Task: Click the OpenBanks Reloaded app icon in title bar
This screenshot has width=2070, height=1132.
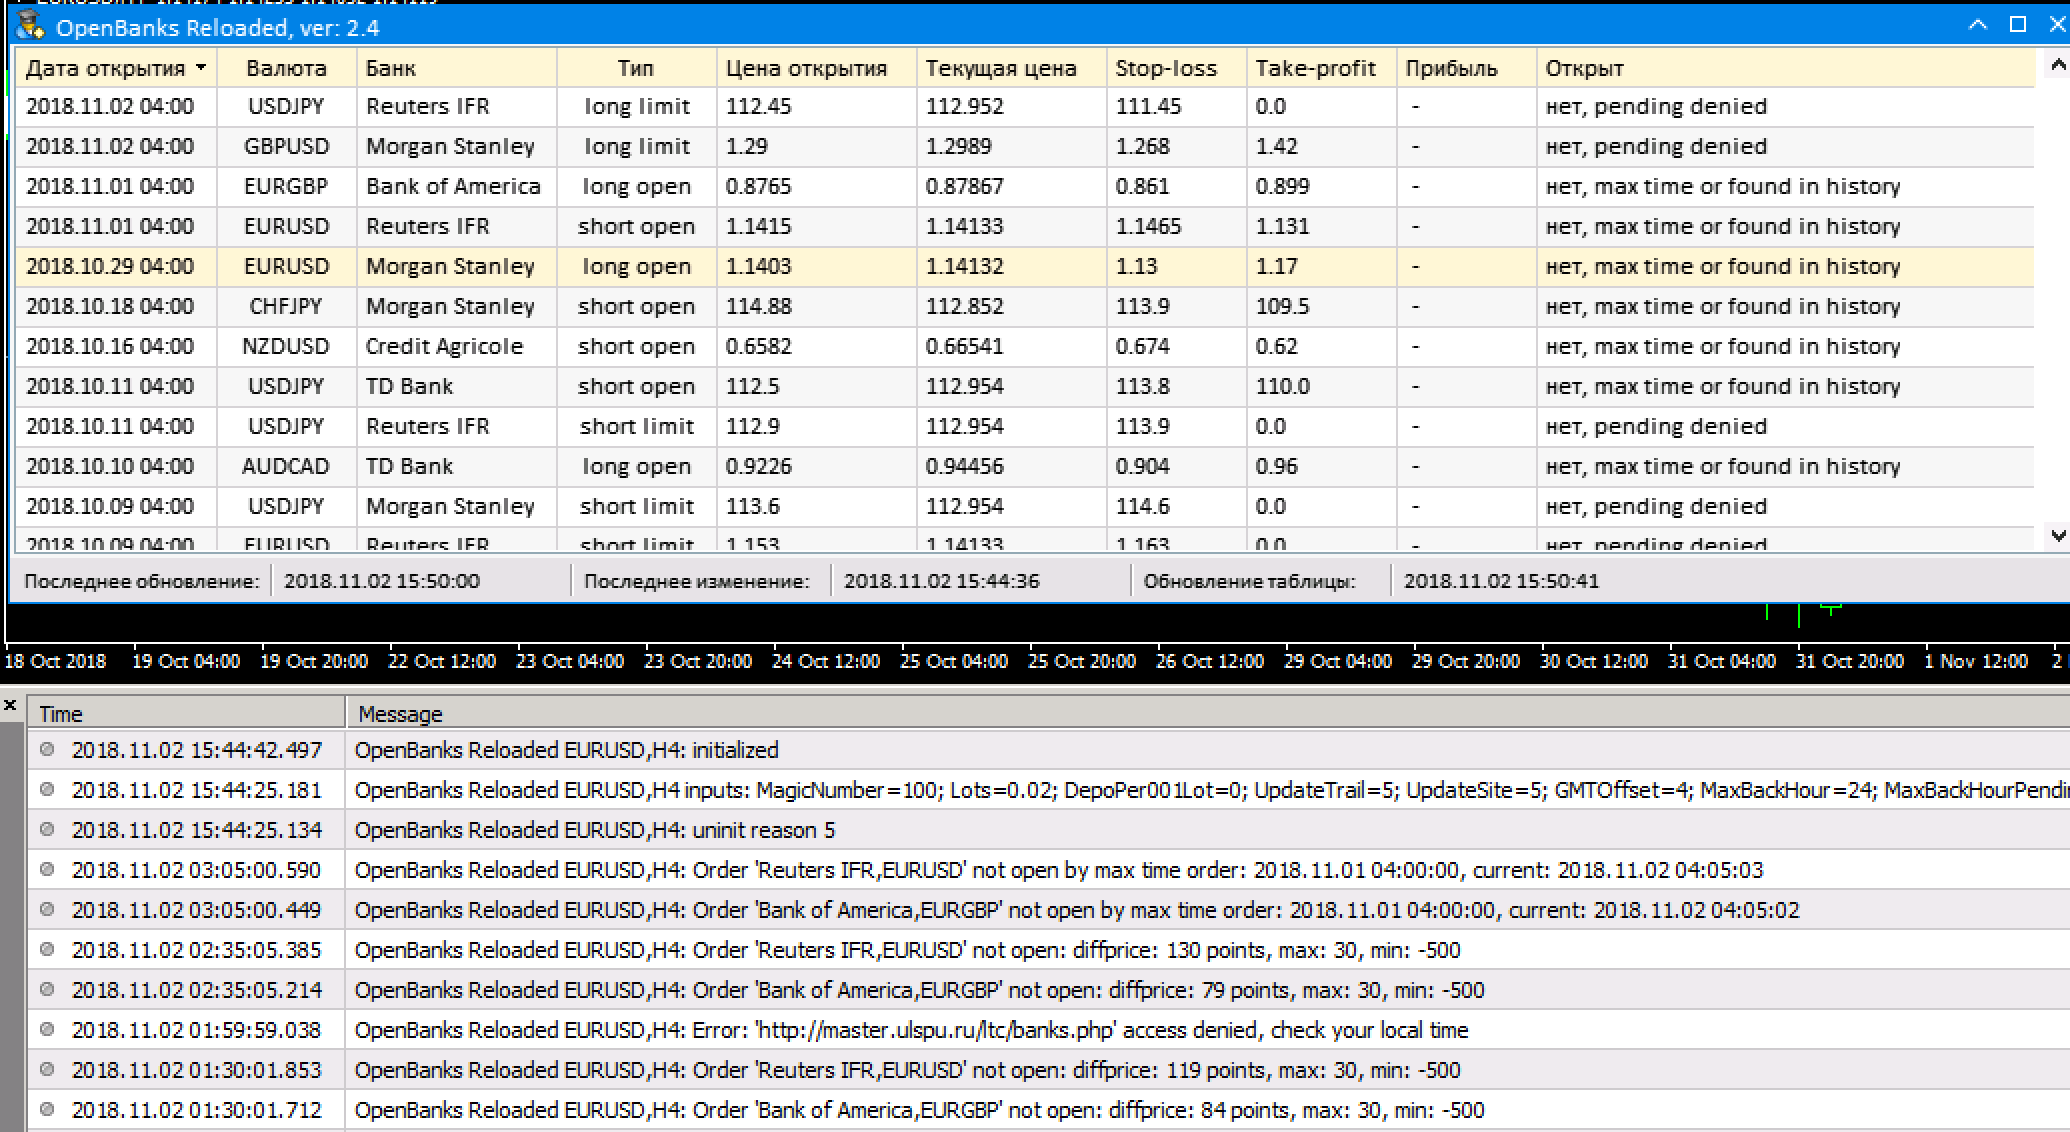Action: coord(30,26)
